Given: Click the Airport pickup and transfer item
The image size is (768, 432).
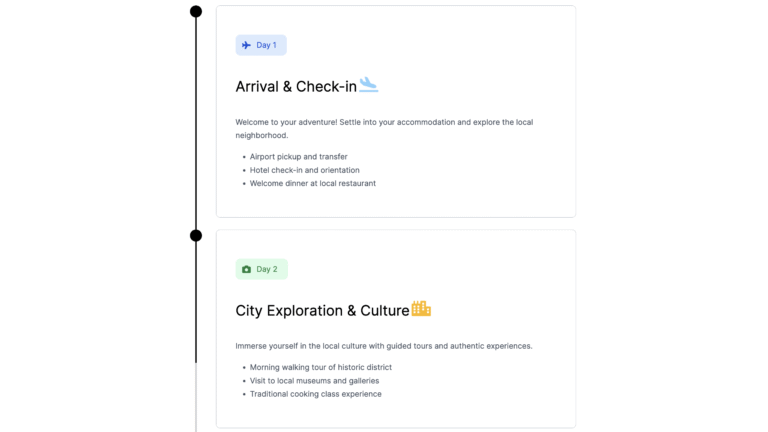Looking at the screenshot, I should [x=298, y=157].
